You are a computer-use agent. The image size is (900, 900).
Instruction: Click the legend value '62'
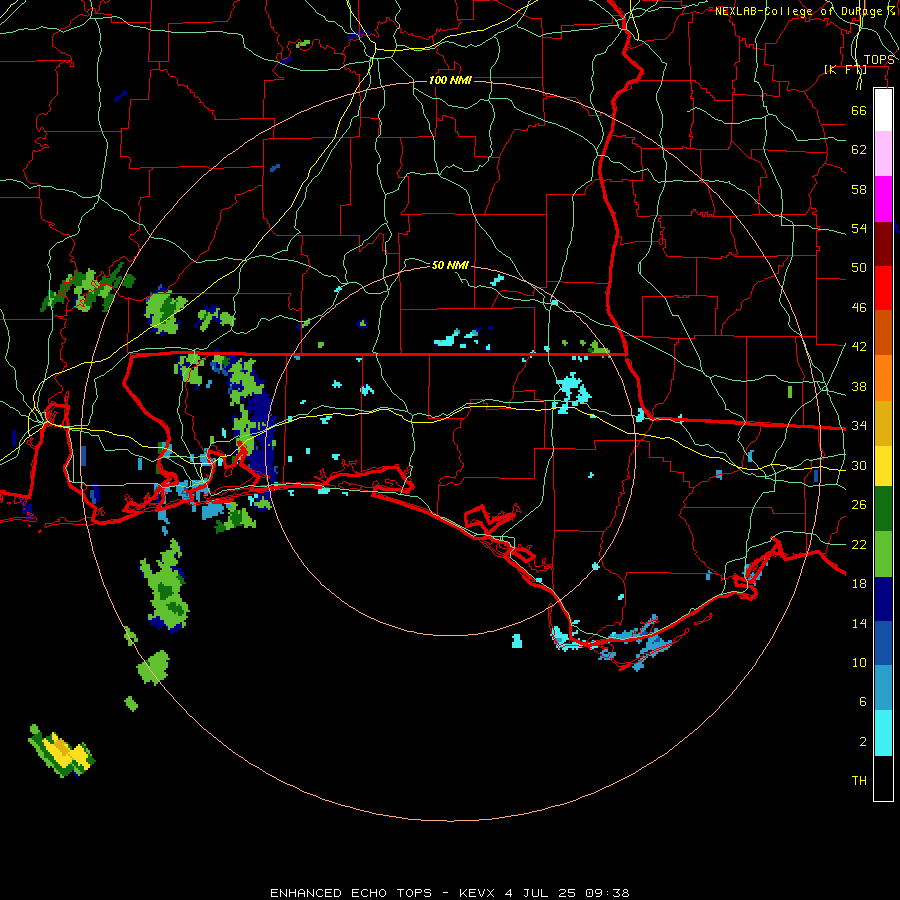859,150
